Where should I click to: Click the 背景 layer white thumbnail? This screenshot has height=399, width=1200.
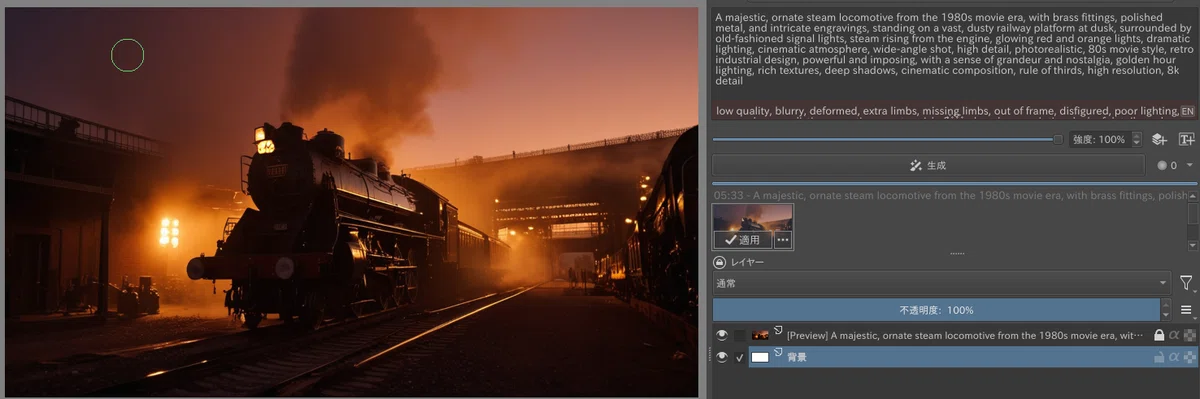[760, 357]
